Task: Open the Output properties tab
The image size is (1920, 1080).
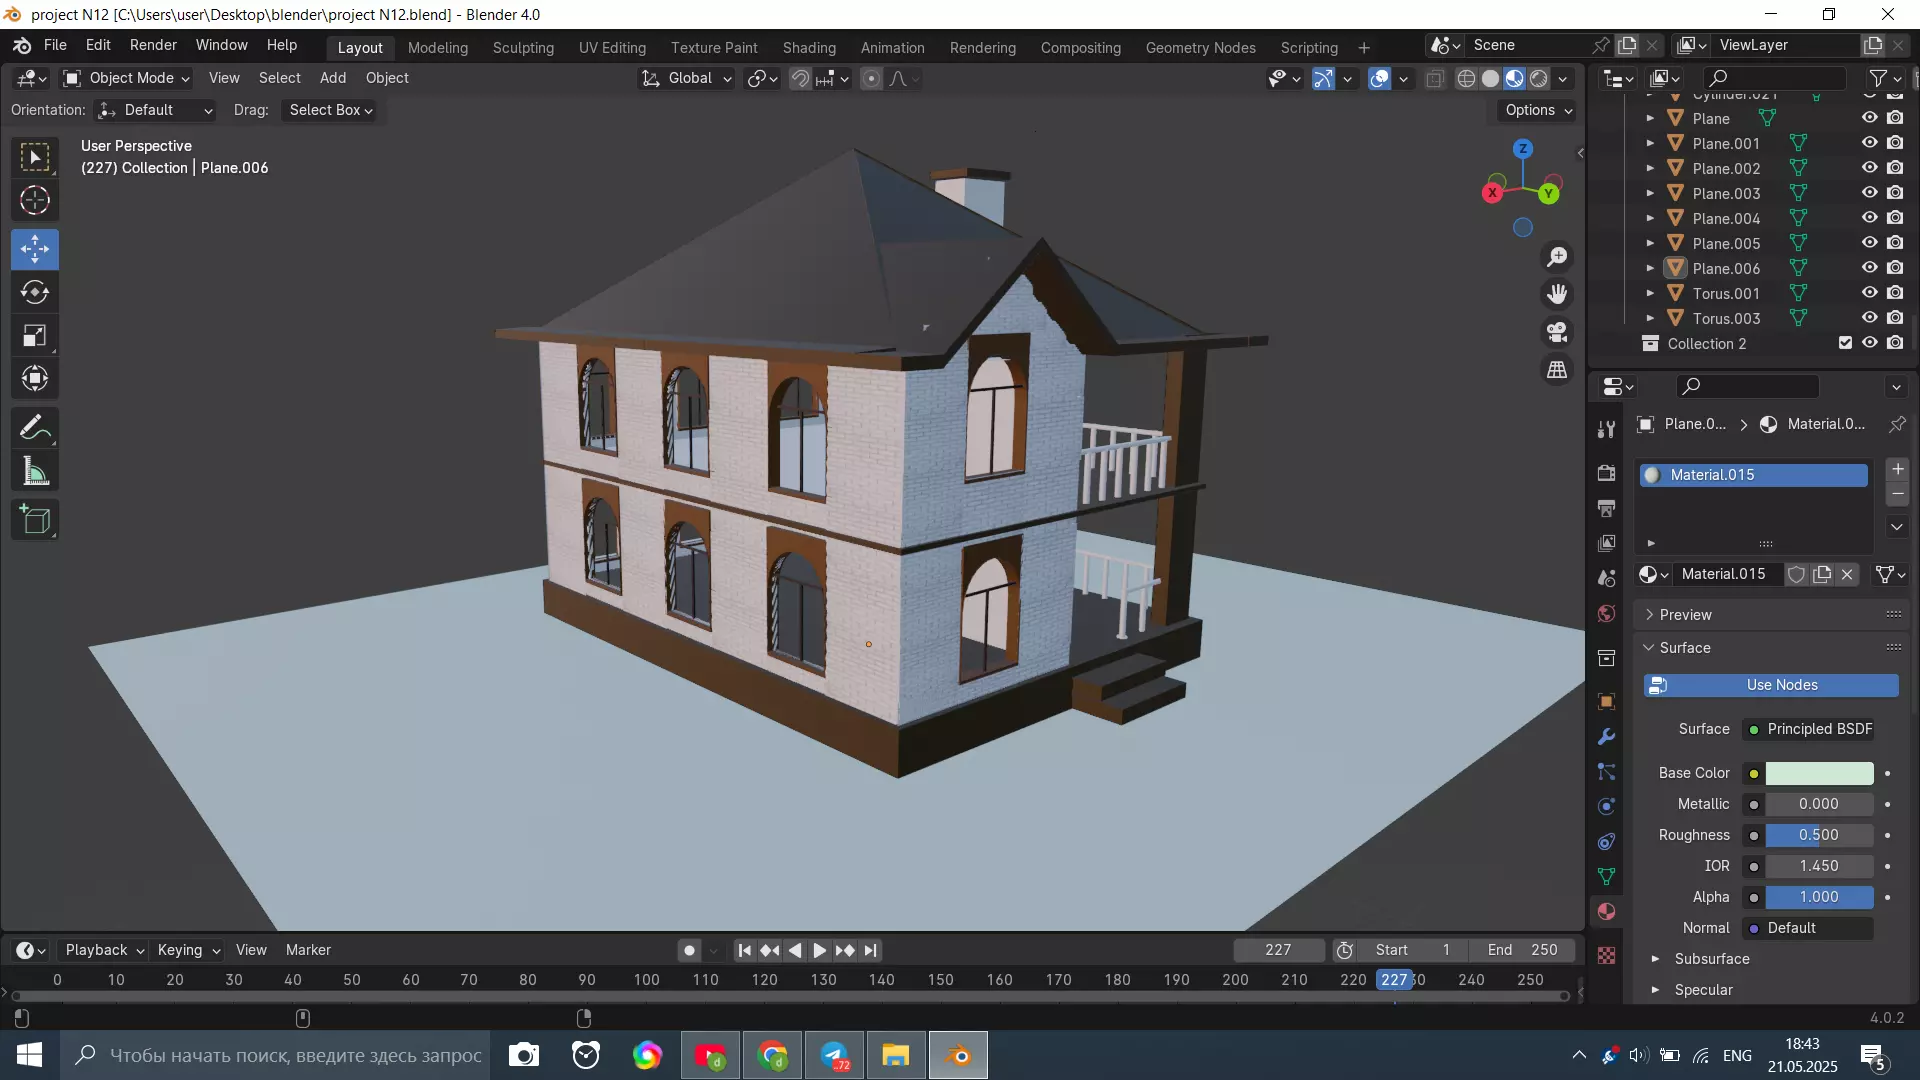Action: pyautogui.click(x=1606, y=508)
